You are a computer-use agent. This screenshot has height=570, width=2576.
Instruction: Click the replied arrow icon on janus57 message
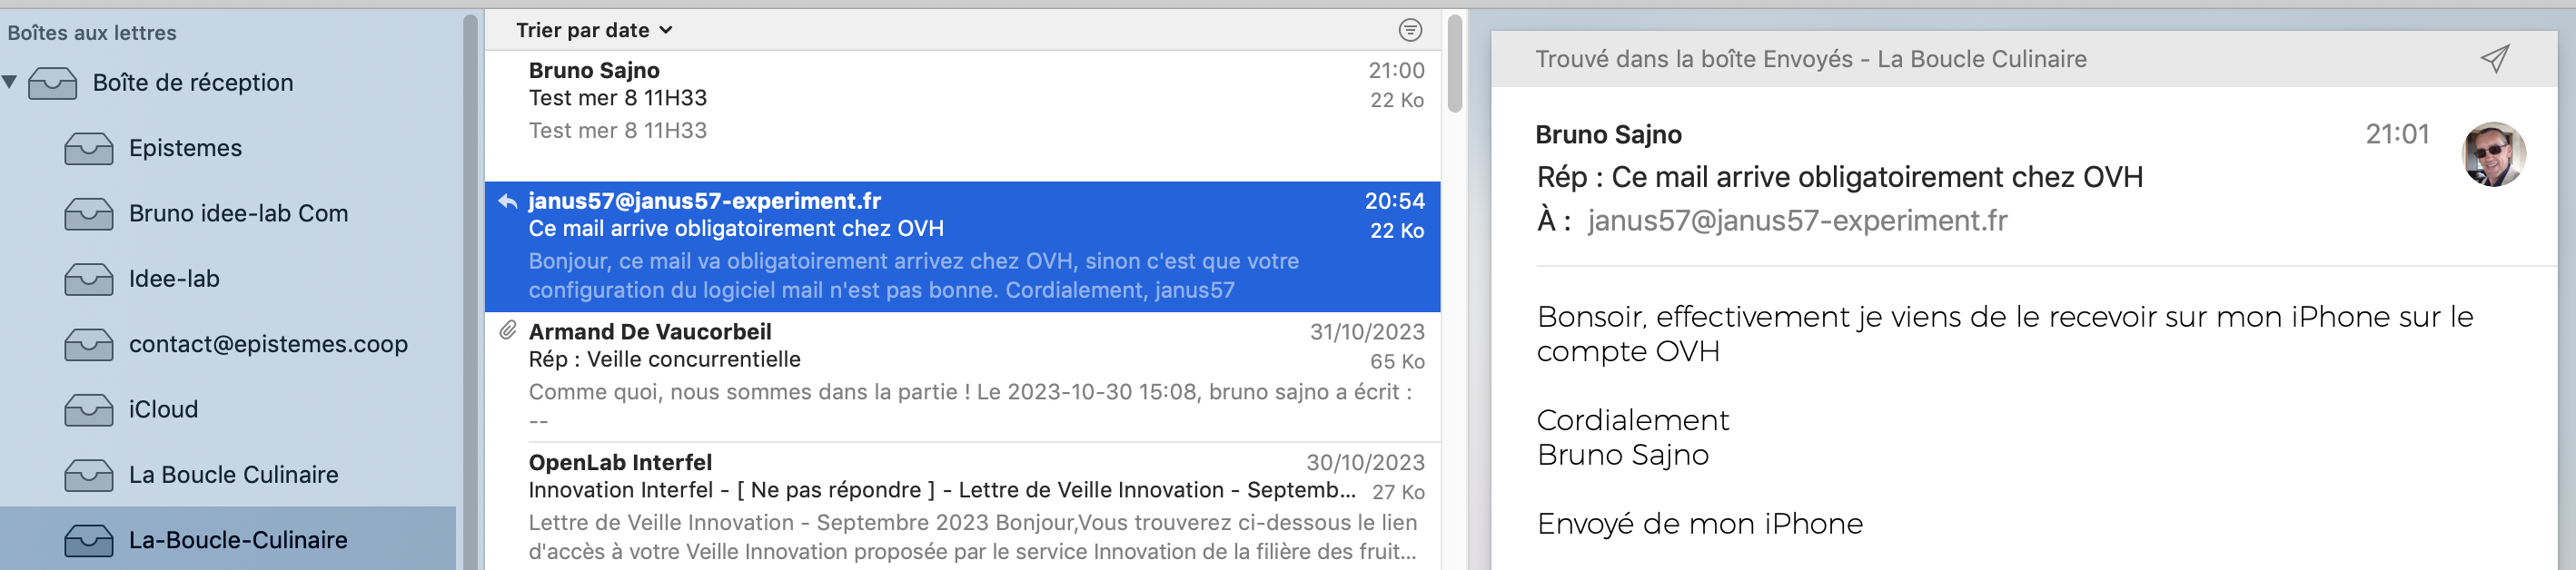pos(508,202)
